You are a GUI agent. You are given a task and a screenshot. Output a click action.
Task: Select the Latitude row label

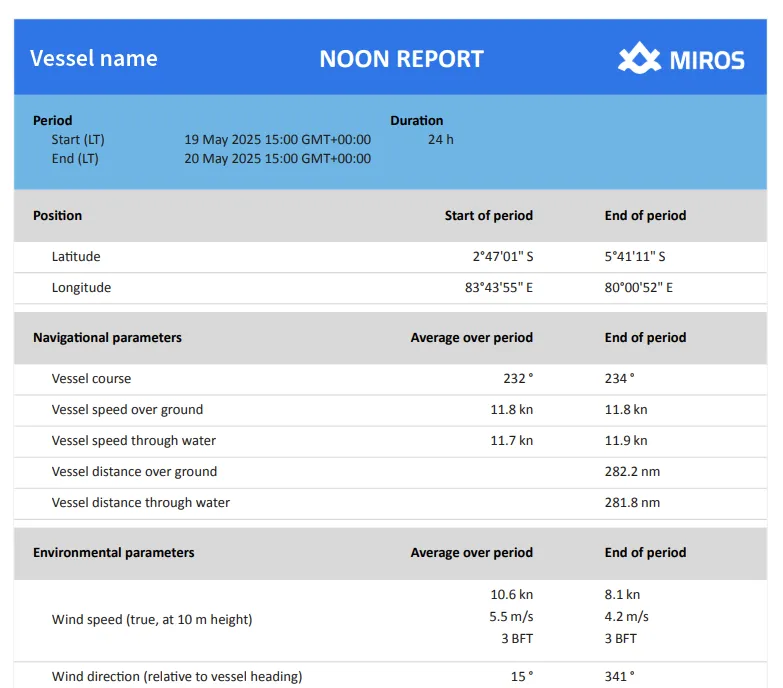pos(76,256)
